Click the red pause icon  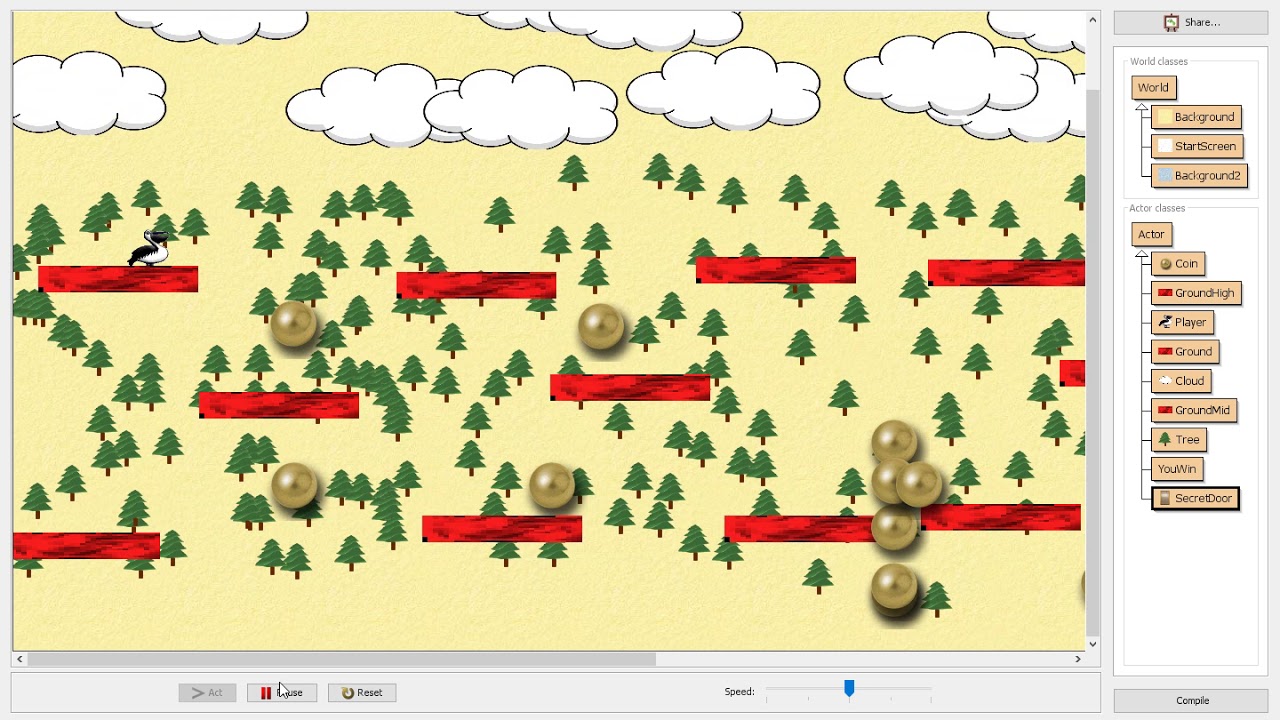(266, 692)
